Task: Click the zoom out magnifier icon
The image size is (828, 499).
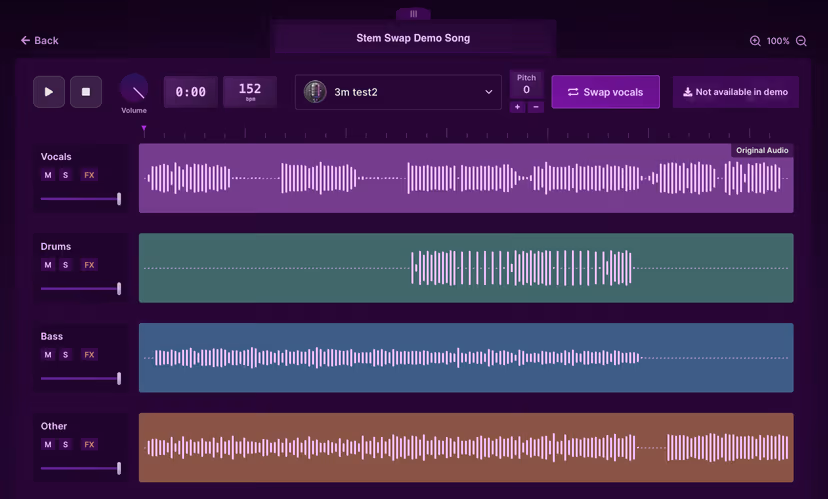Action: click(801, 41)
